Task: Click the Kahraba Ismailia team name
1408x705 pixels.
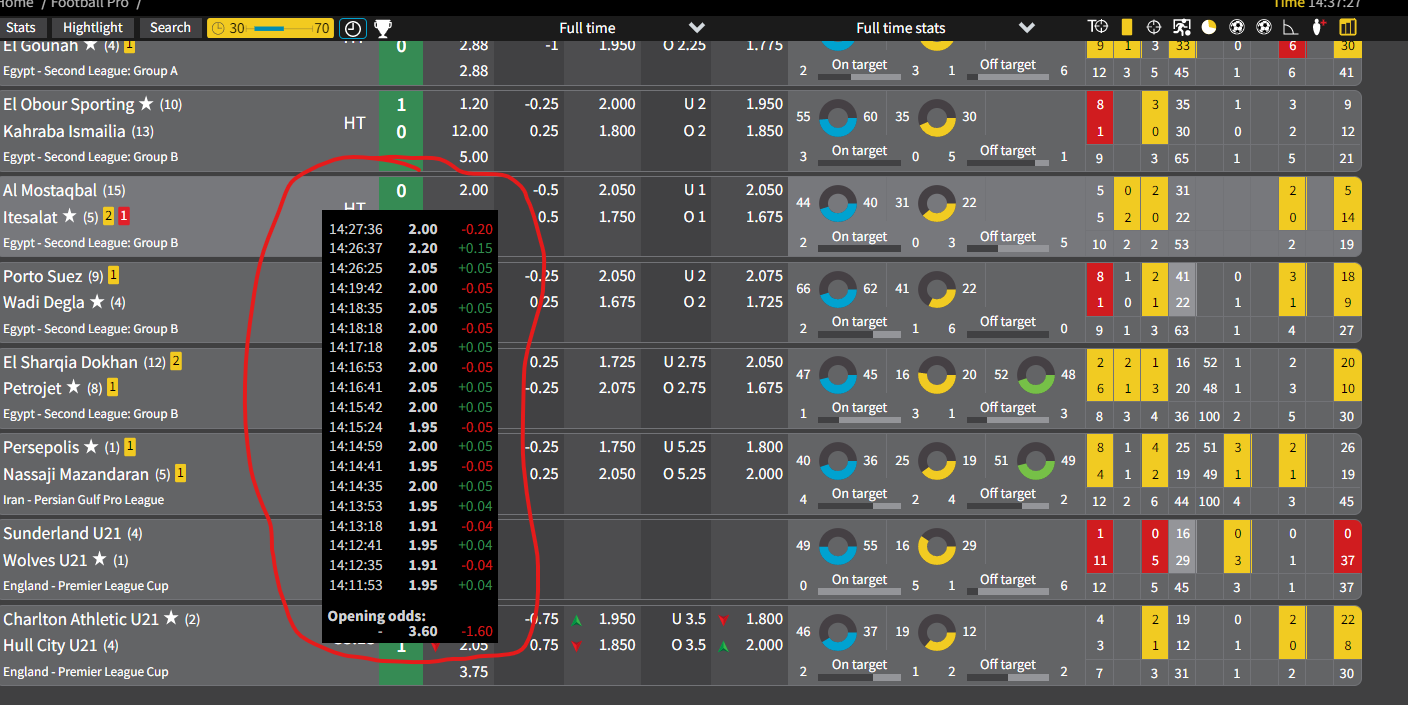Action: (x=64, y=131)
